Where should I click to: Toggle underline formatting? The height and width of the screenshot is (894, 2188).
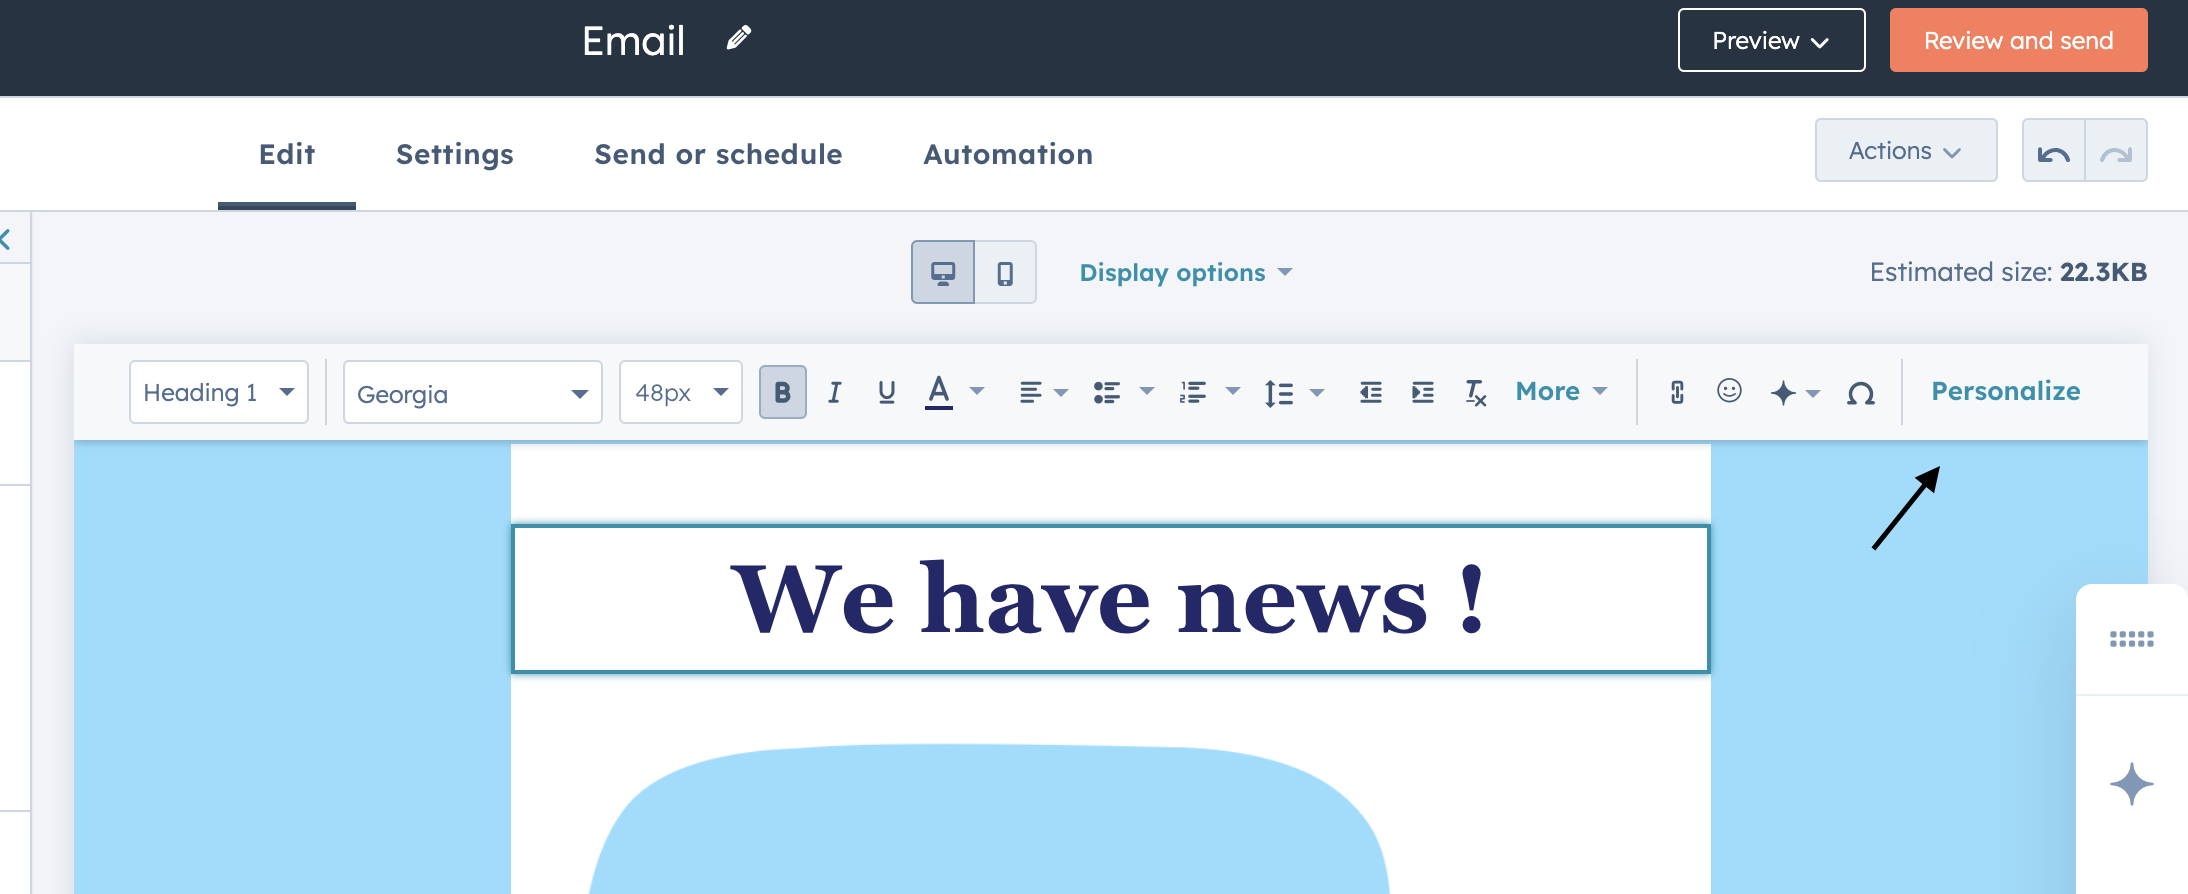[x=887, y=392]
